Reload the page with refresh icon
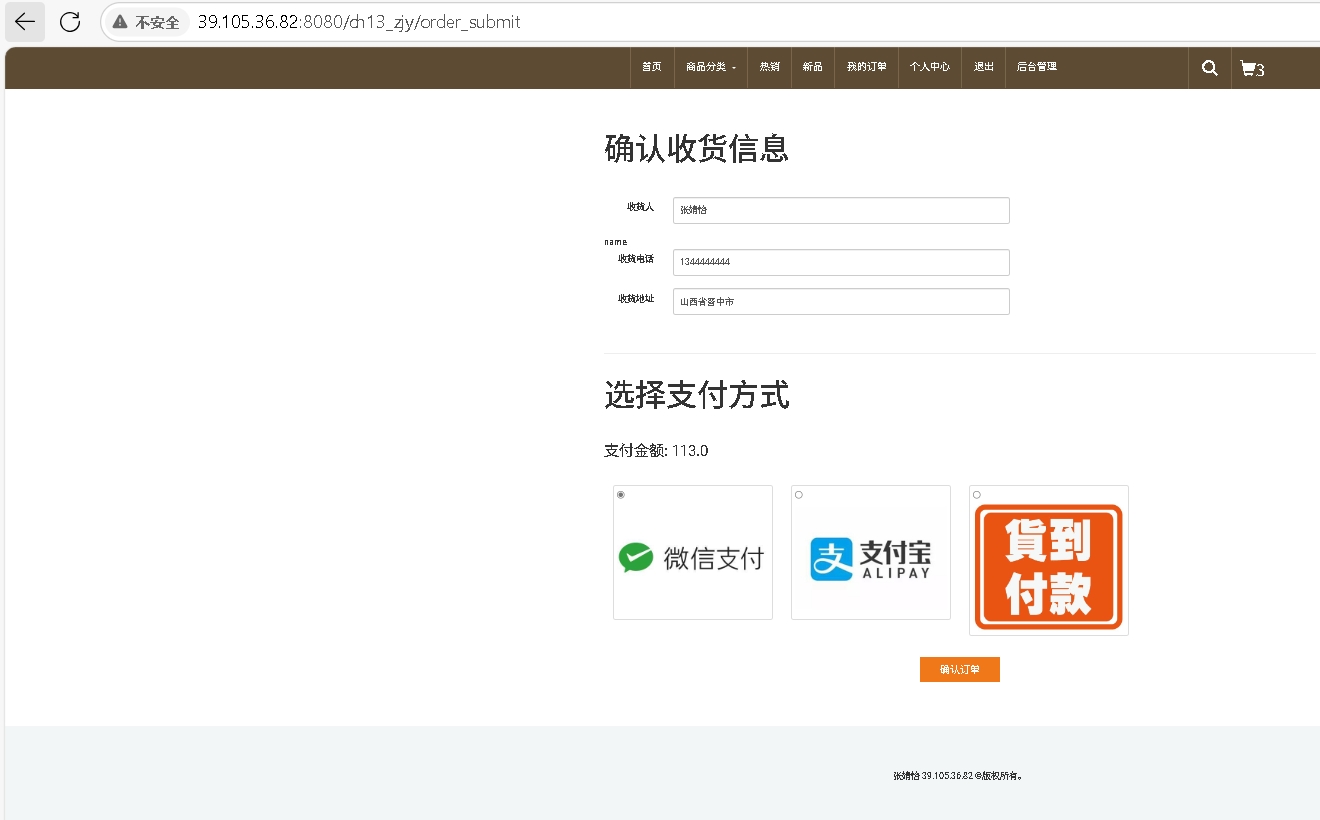Viewport: 1320px width, 820px height. coord(70,22)
